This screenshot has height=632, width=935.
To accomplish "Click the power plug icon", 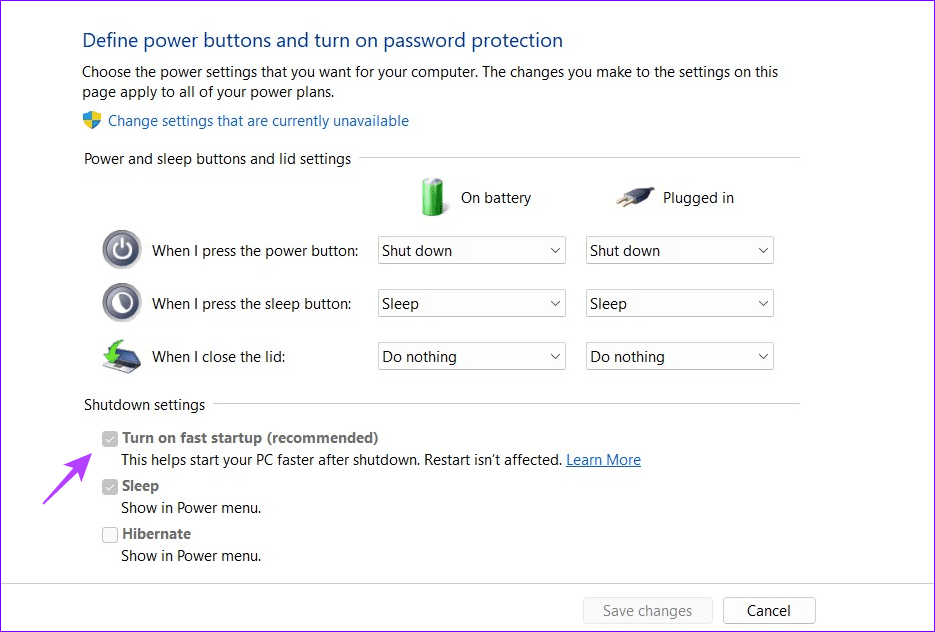I will pyautogui.click(x=635, y=197).
